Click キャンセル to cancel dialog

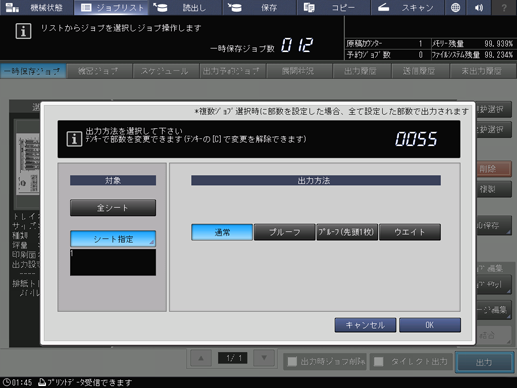pyautogui.click(x=365, y=325)
